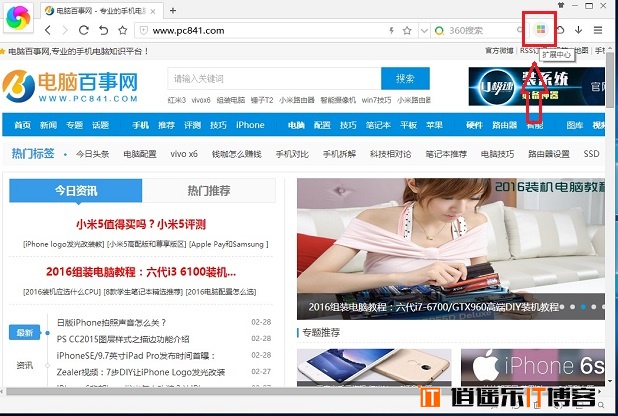Click the 2016装机电脑教程 carousel image
618x416 pixels.
click(451, 249)
